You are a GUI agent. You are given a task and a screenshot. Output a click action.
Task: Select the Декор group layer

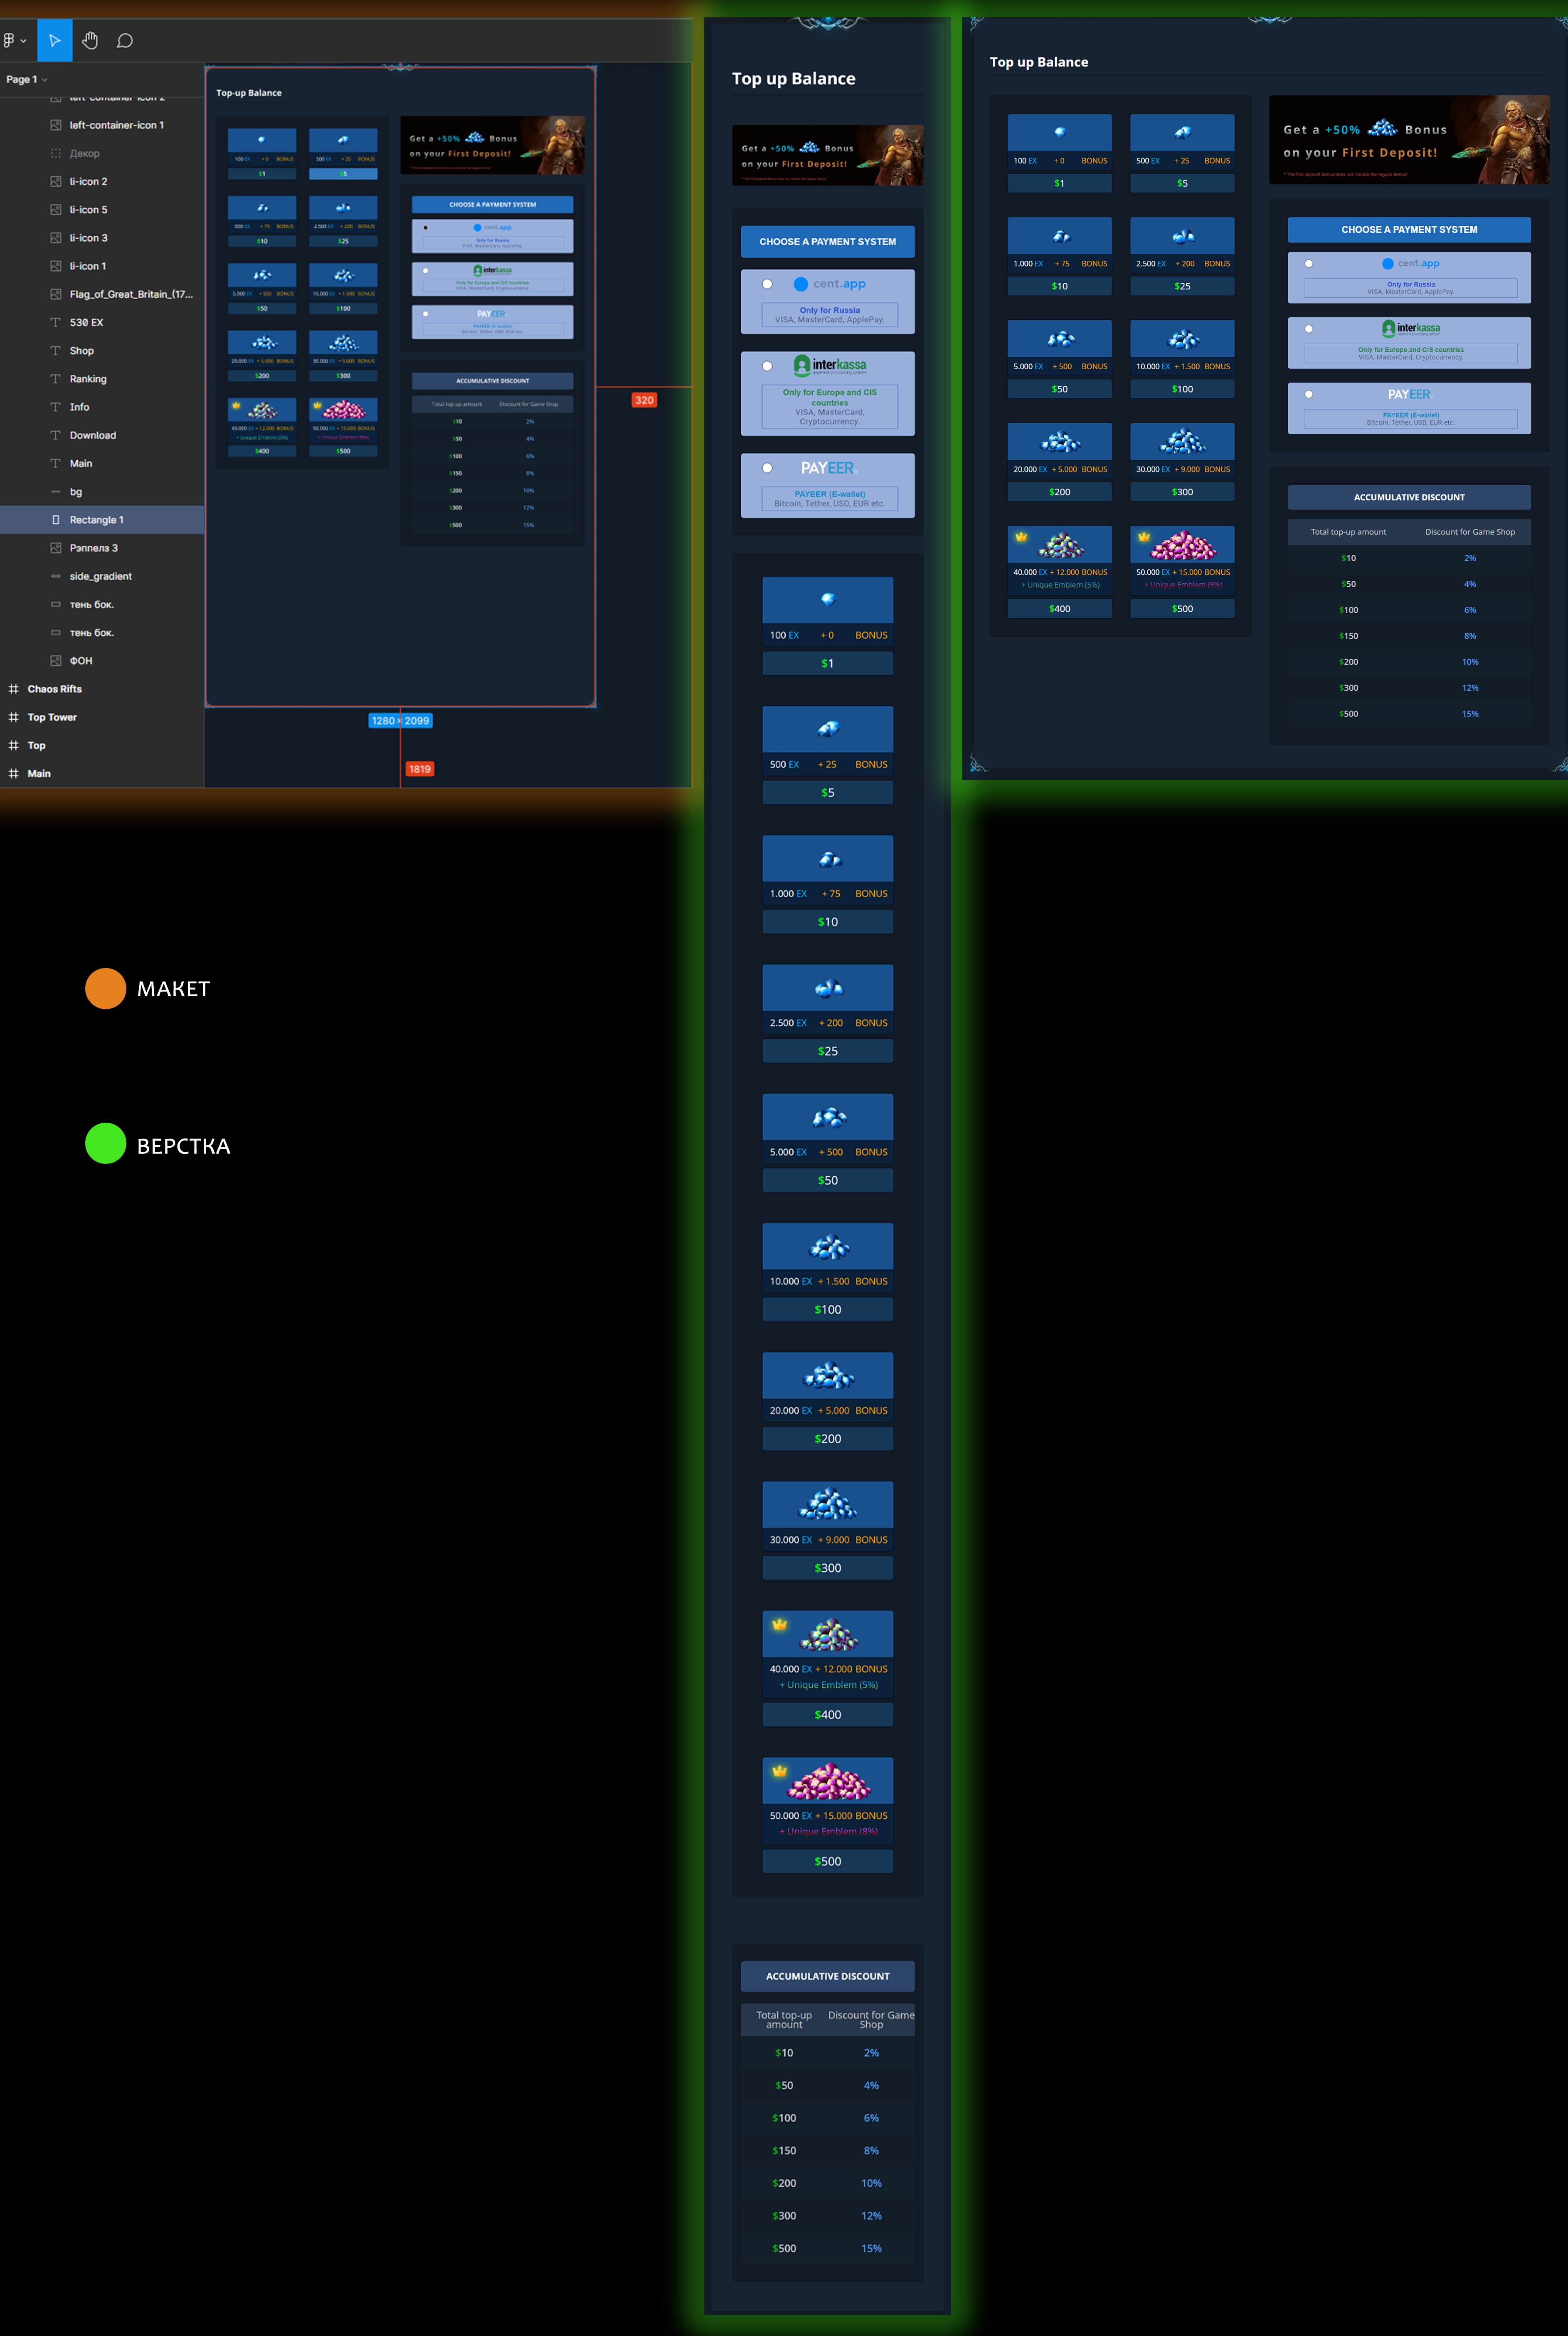(x=102, y=153)
